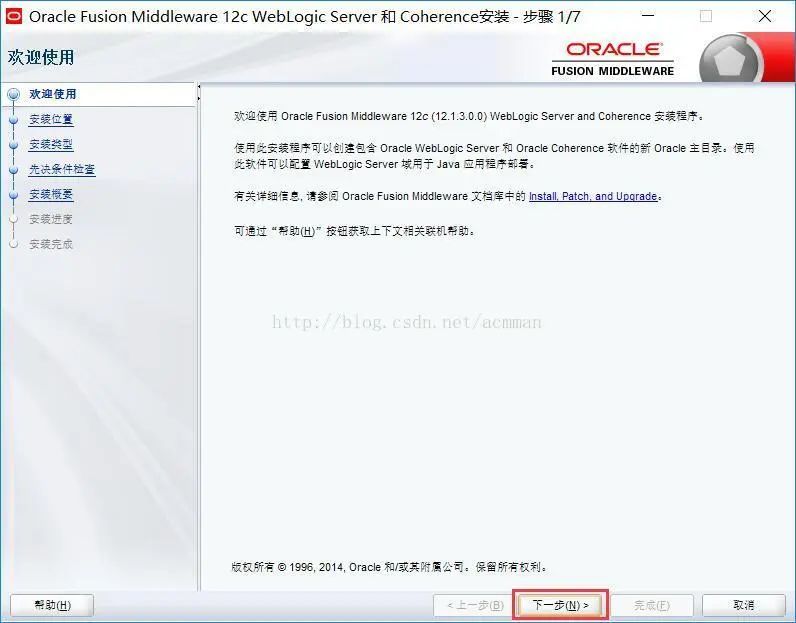Screen dimensions: 796x623
Task: Click the 安装完成 step bullet icon
Action: tap(14, 244)
